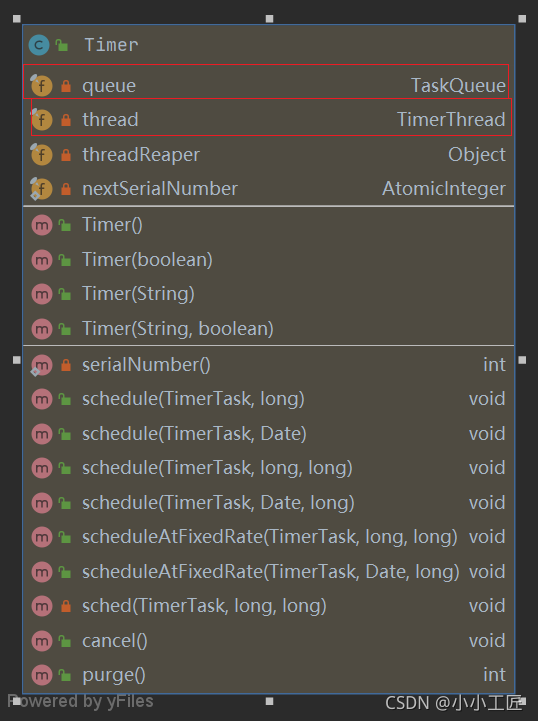The image size is (538, 721).
Task: Click the method icon for Timer() constructor
Action: 42,225
